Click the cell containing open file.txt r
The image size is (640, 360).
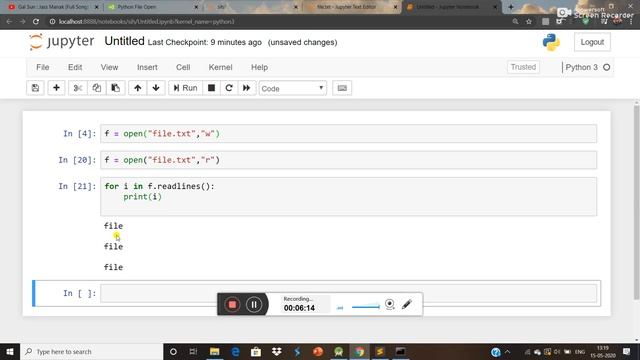pyautogui.click(x=349, y=160)
